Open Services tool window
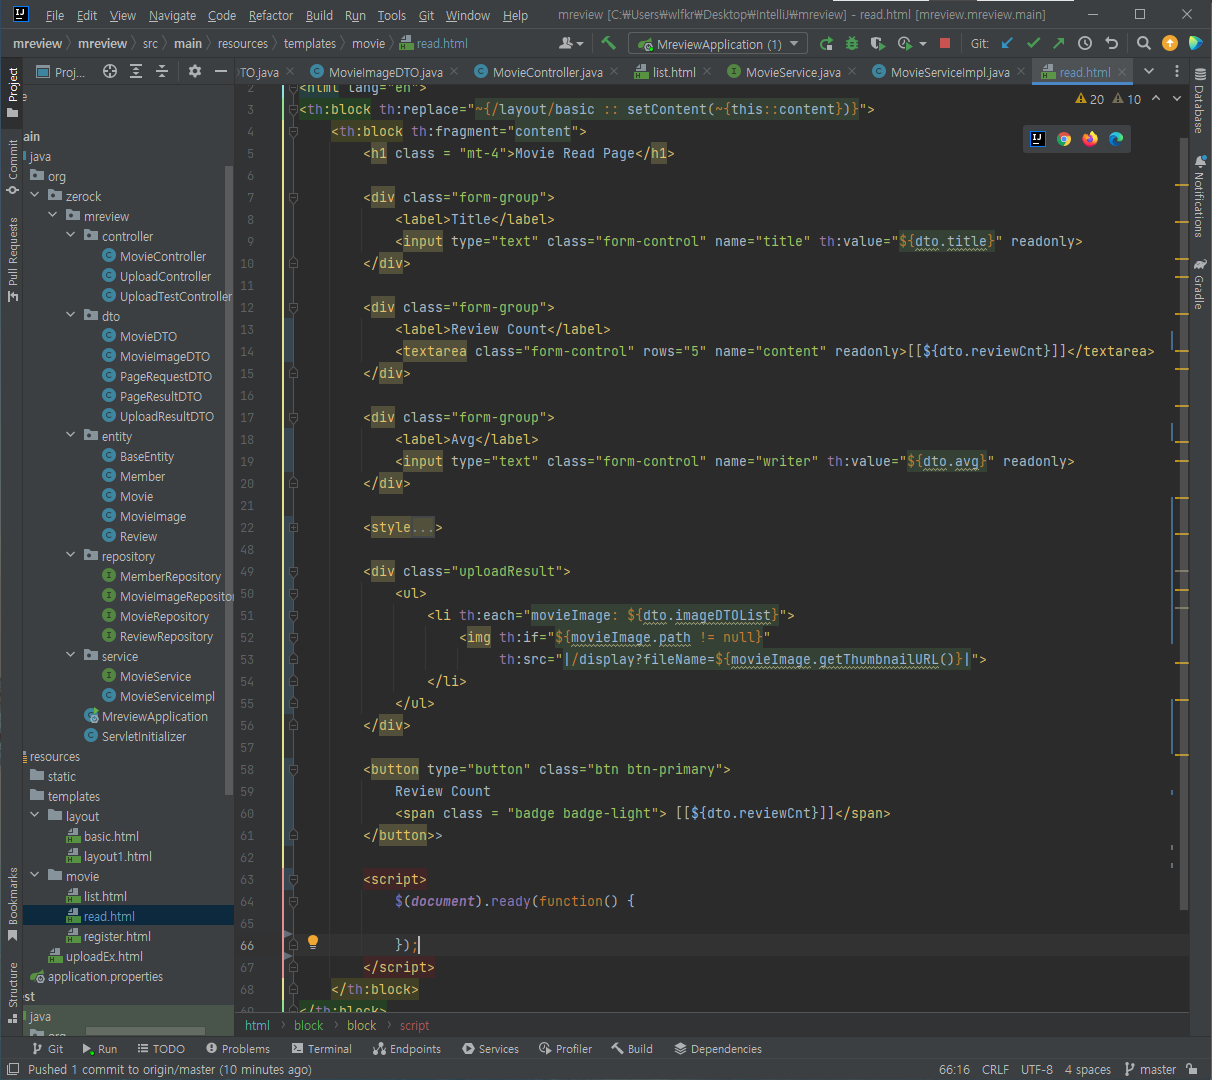 click(x=491, y=1049)
